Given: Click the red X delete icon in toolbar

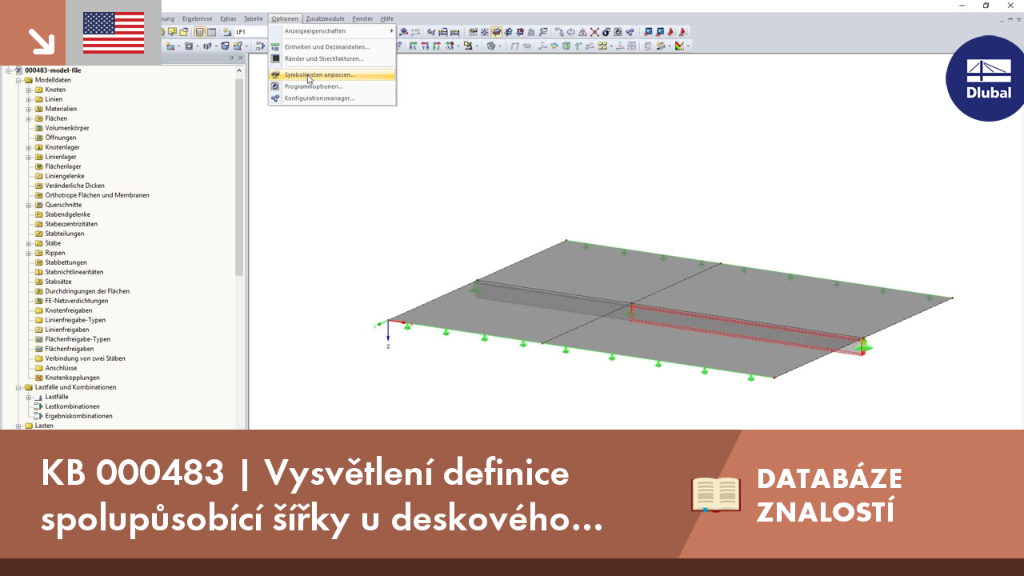Looking at the screenshot, I should [594, 31].
